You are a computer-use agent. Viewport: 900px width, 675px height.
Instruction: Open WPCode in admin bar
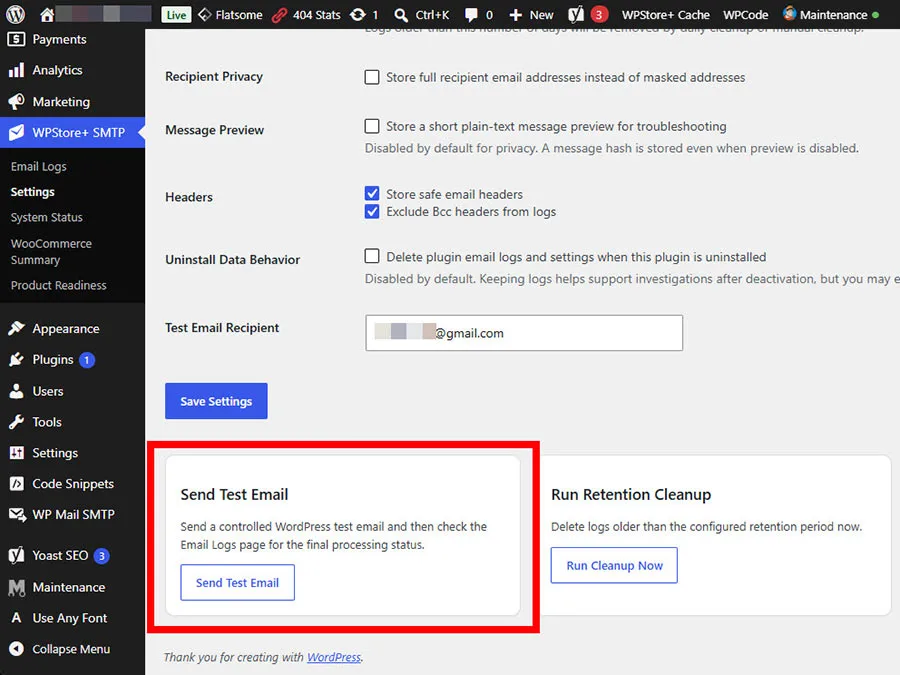[746, 15]
